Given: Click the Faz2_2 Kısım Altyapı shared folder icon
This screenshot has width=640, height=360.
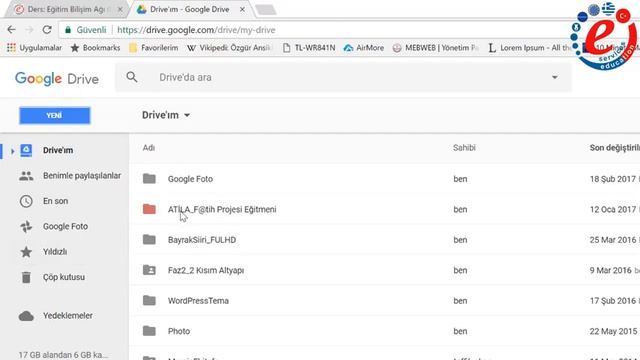Looking at the screenshot, I should tap(149, 270).
